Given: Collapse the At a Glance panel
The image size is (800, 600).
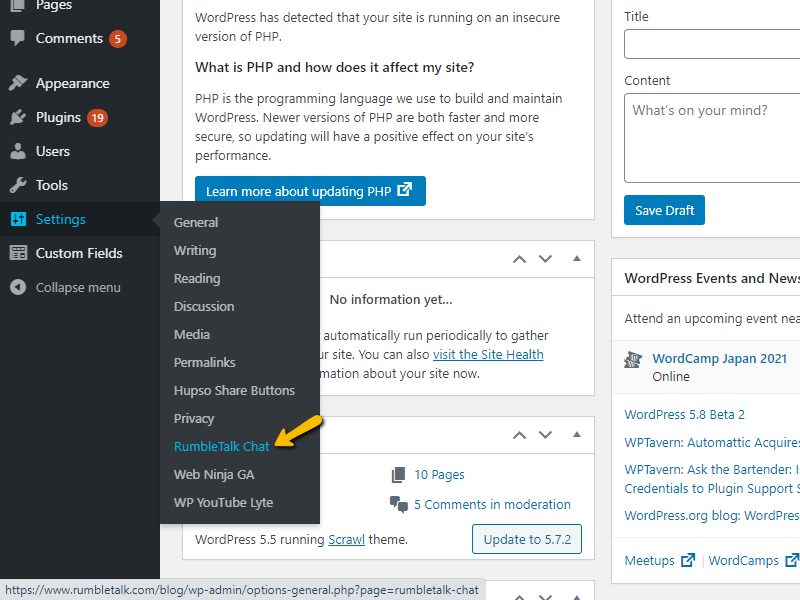Looking at the screenshot, I should coord(576,435).
